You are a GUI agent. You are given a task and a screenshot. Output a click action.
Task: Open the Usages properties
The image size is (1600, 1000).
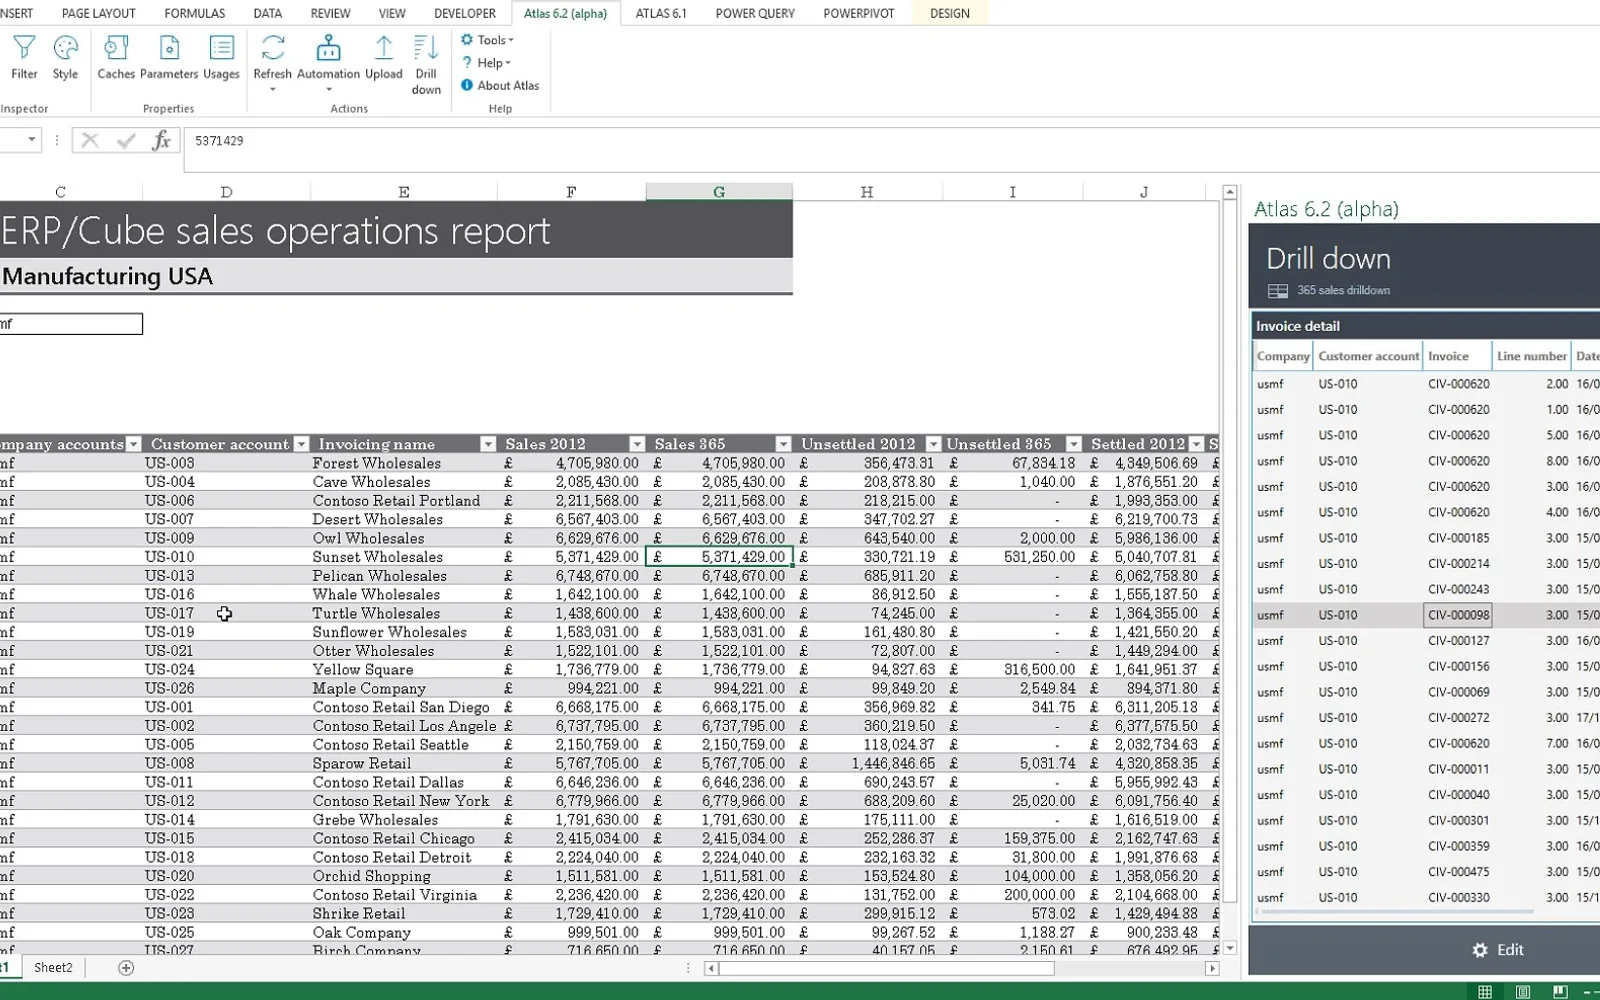point(221,57)
